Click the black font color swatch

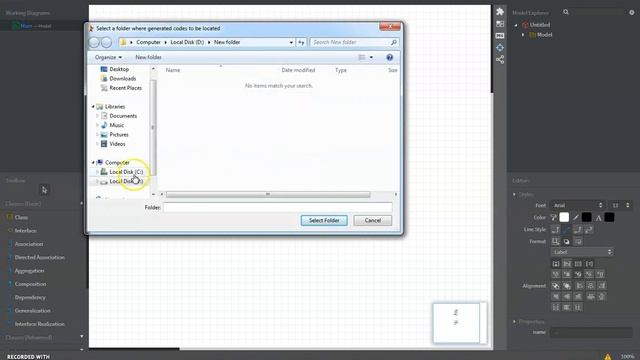click(609, 218)
